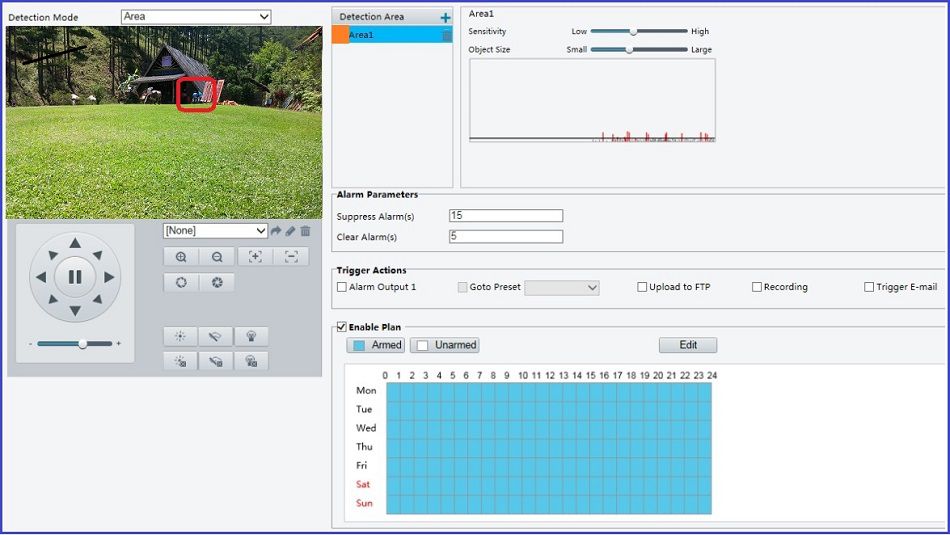Open the Detection Mode dropdown

pos(196,17)
